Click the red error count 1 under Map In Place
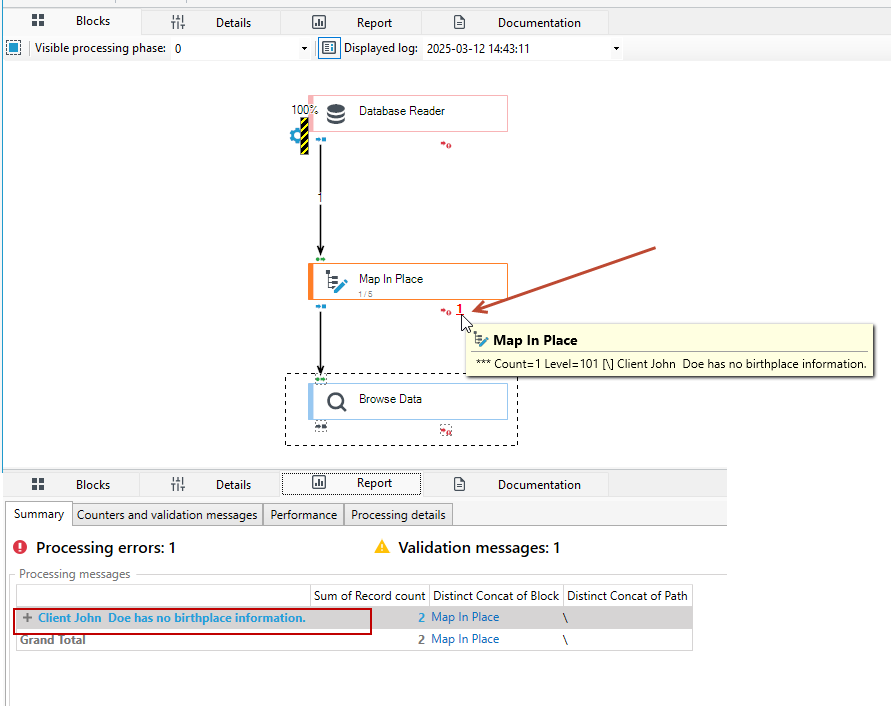The height and width of the screenshot is (706, 891). point(460,309)
